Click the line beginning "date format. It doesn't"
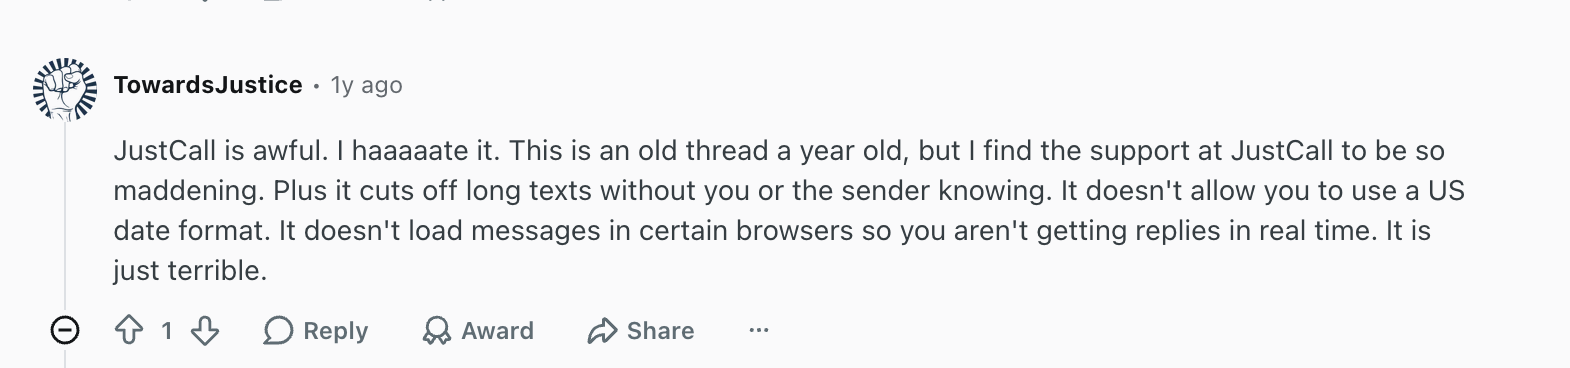Viewport: 1570px width, 368px height. pyautogui.click(x=772, y=231)
